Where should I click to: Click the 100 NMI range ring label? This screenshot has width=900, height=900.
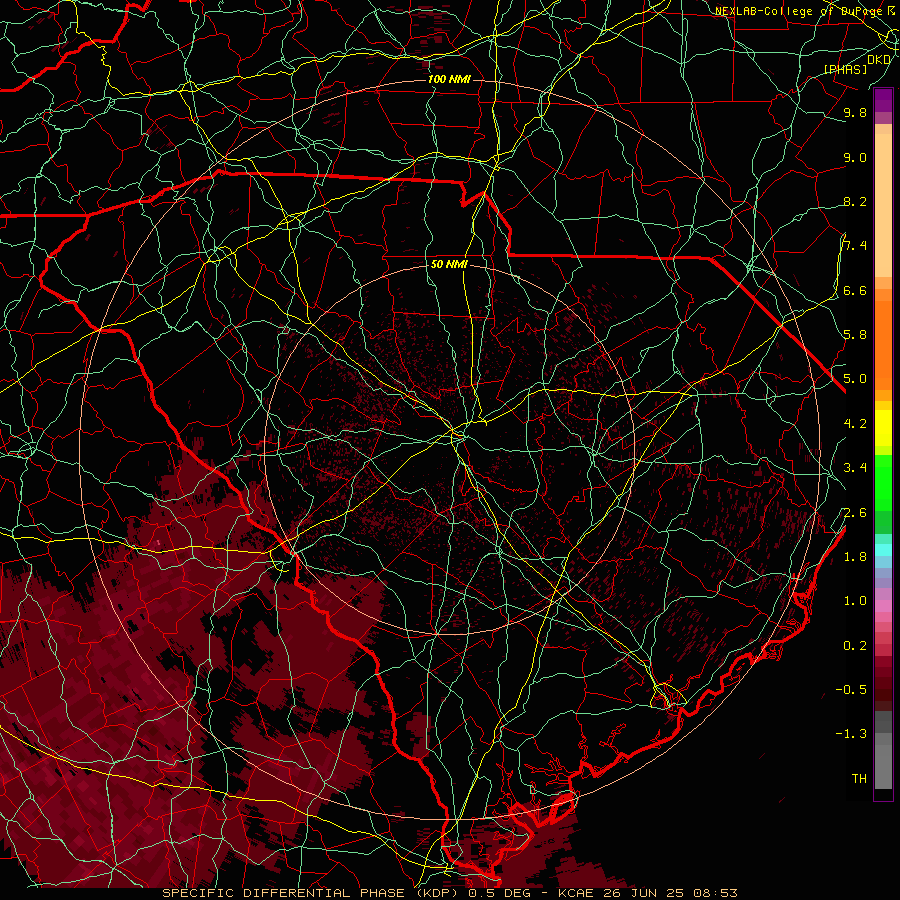click(x=449, y=79)
